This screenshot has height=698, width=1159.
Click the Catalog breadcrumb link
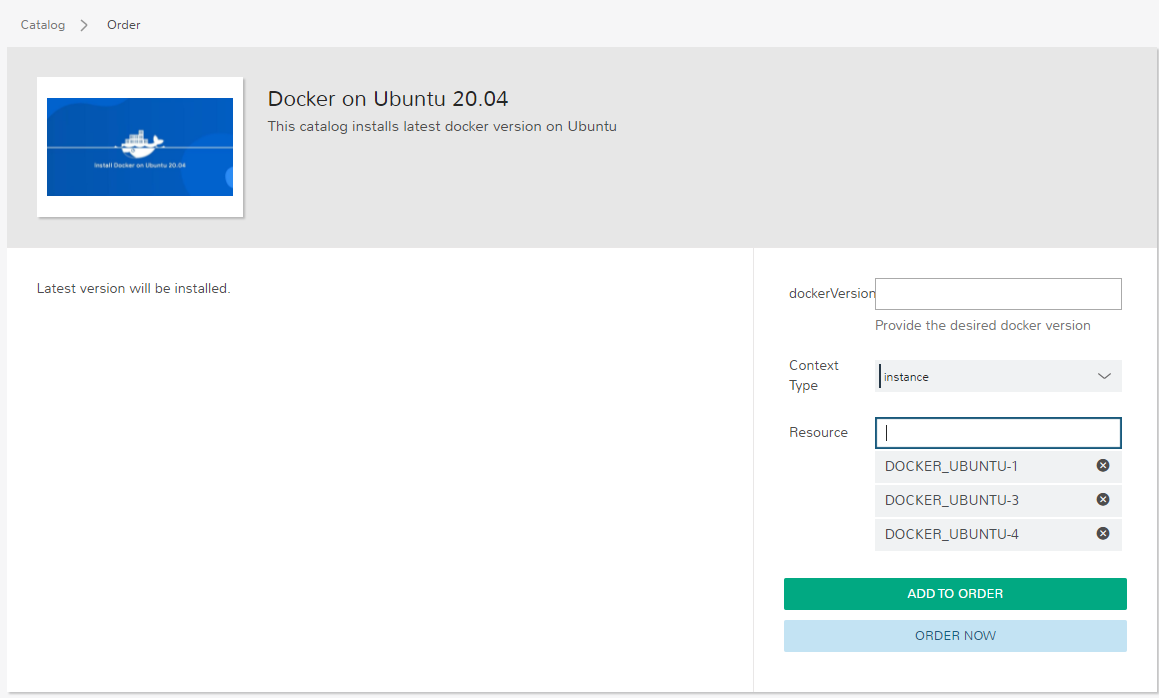coord(43,24)
